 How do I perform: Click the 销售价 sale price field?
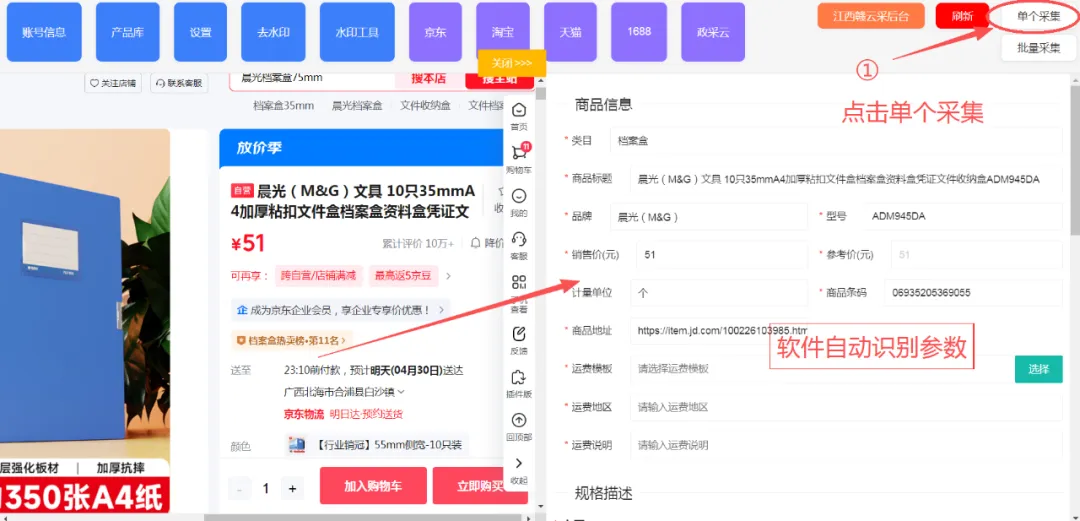coord(721,254)
